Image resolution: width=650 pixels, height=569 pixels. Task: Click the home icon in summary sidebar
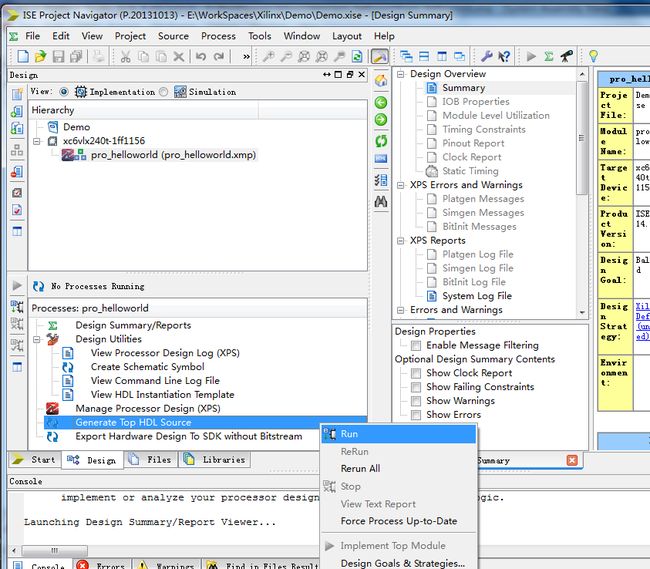pos(381,80)
